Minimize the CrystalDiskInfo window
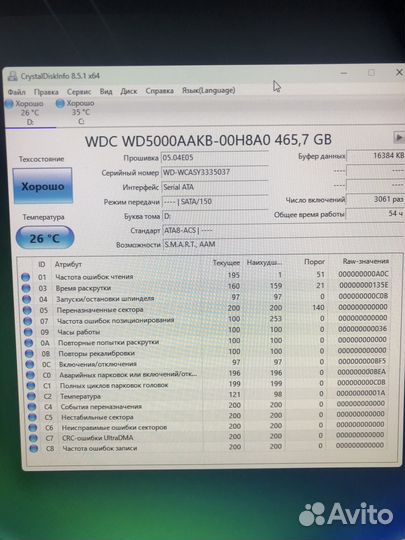 (x=344, y=73)
